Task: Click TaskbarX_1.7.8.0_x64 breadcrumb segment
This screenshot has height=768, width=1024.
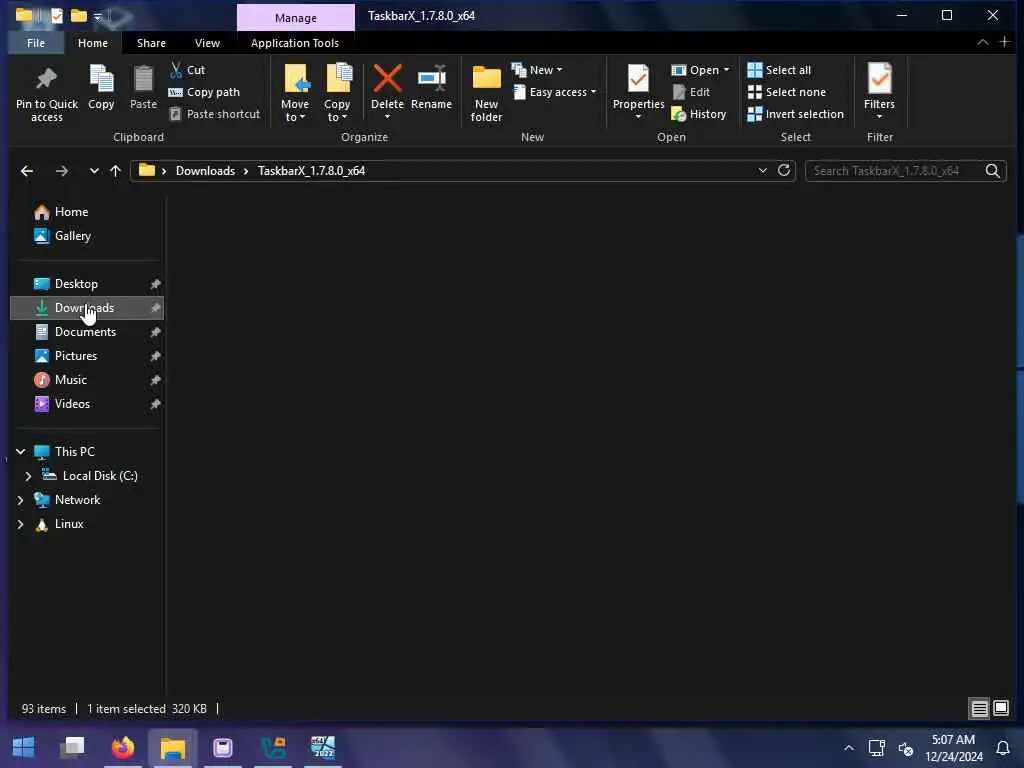Action: pyautogui.click(x=311, y=171)
